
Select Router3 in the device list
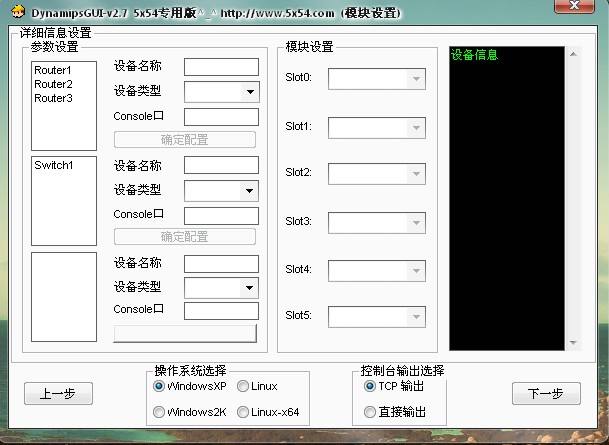53,98
